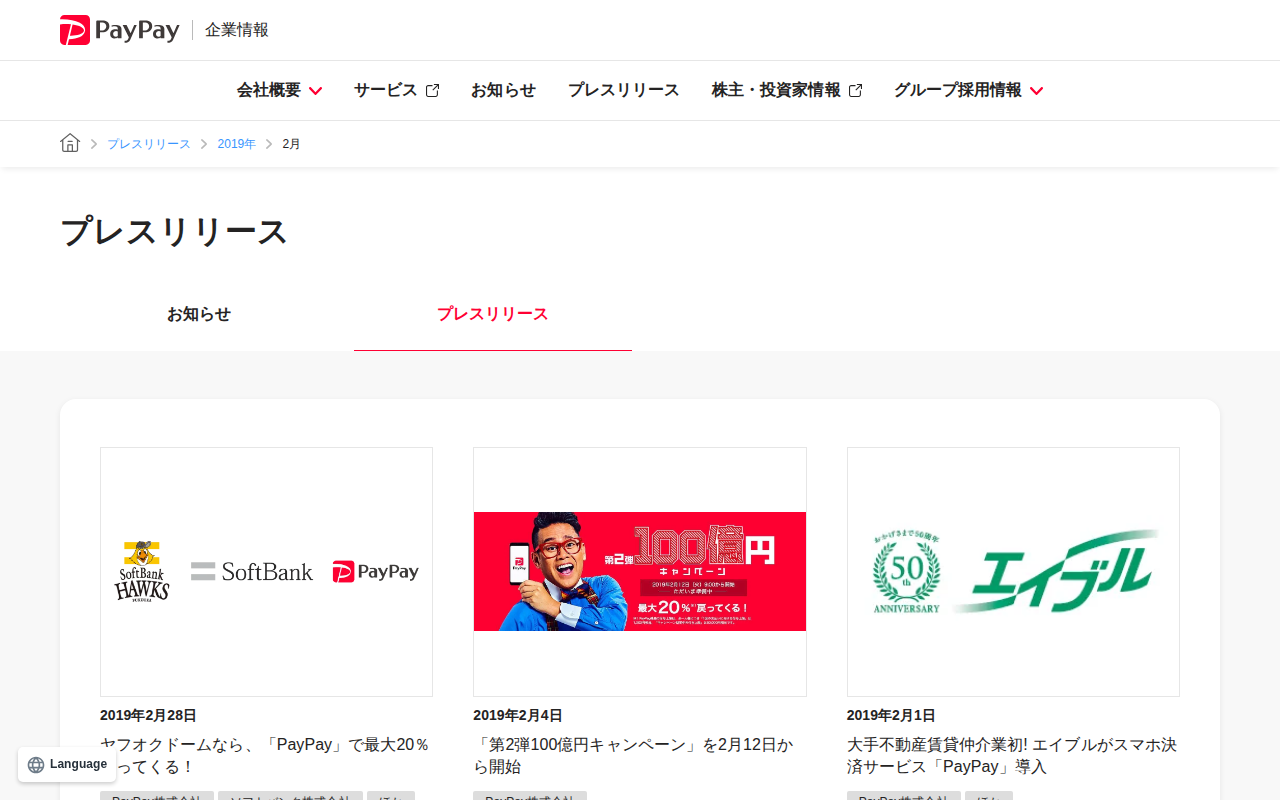Open the Language selector button
1280x800 pixels.
pos(67,765)
